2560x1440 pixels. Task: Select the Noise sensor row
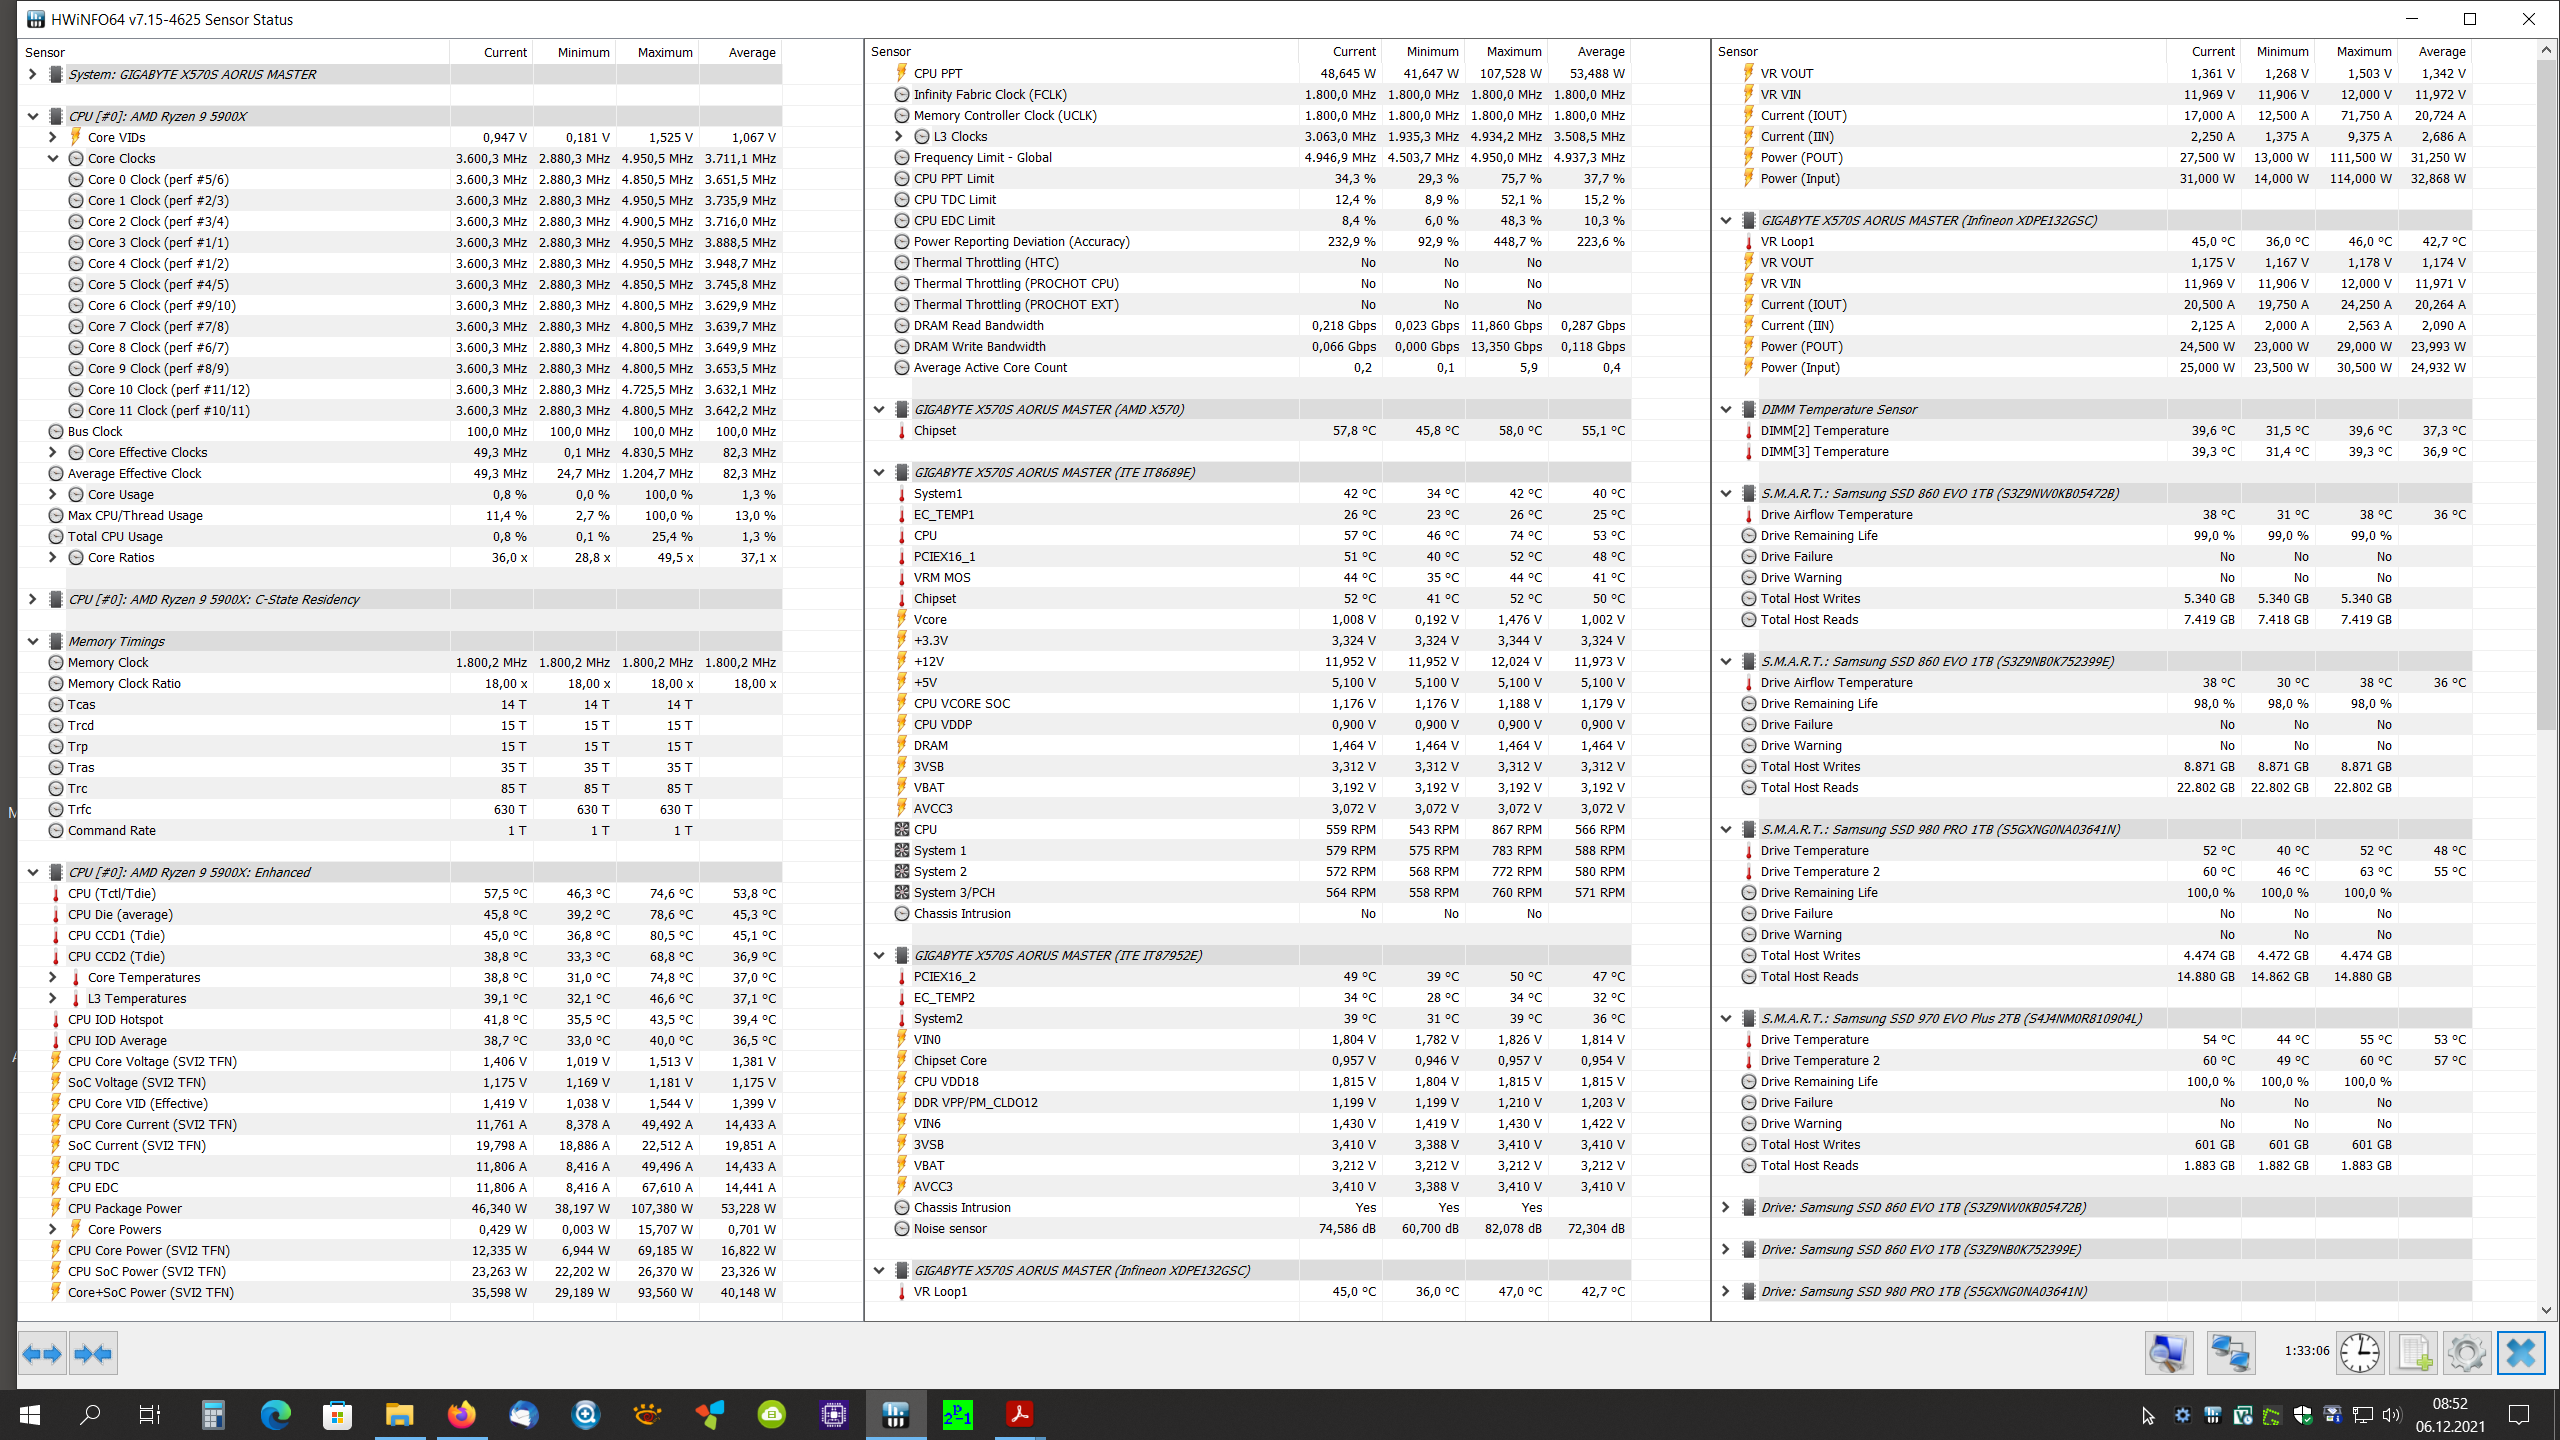[x=949, y=1228]
